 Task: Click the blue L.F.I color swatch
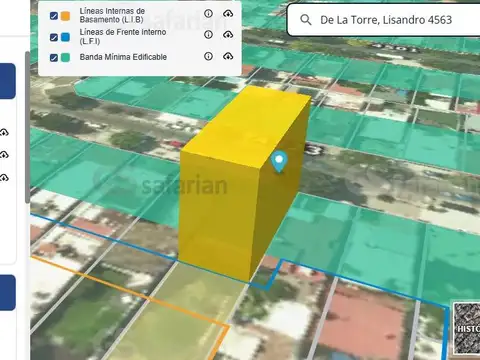click(x=66, y=37)
